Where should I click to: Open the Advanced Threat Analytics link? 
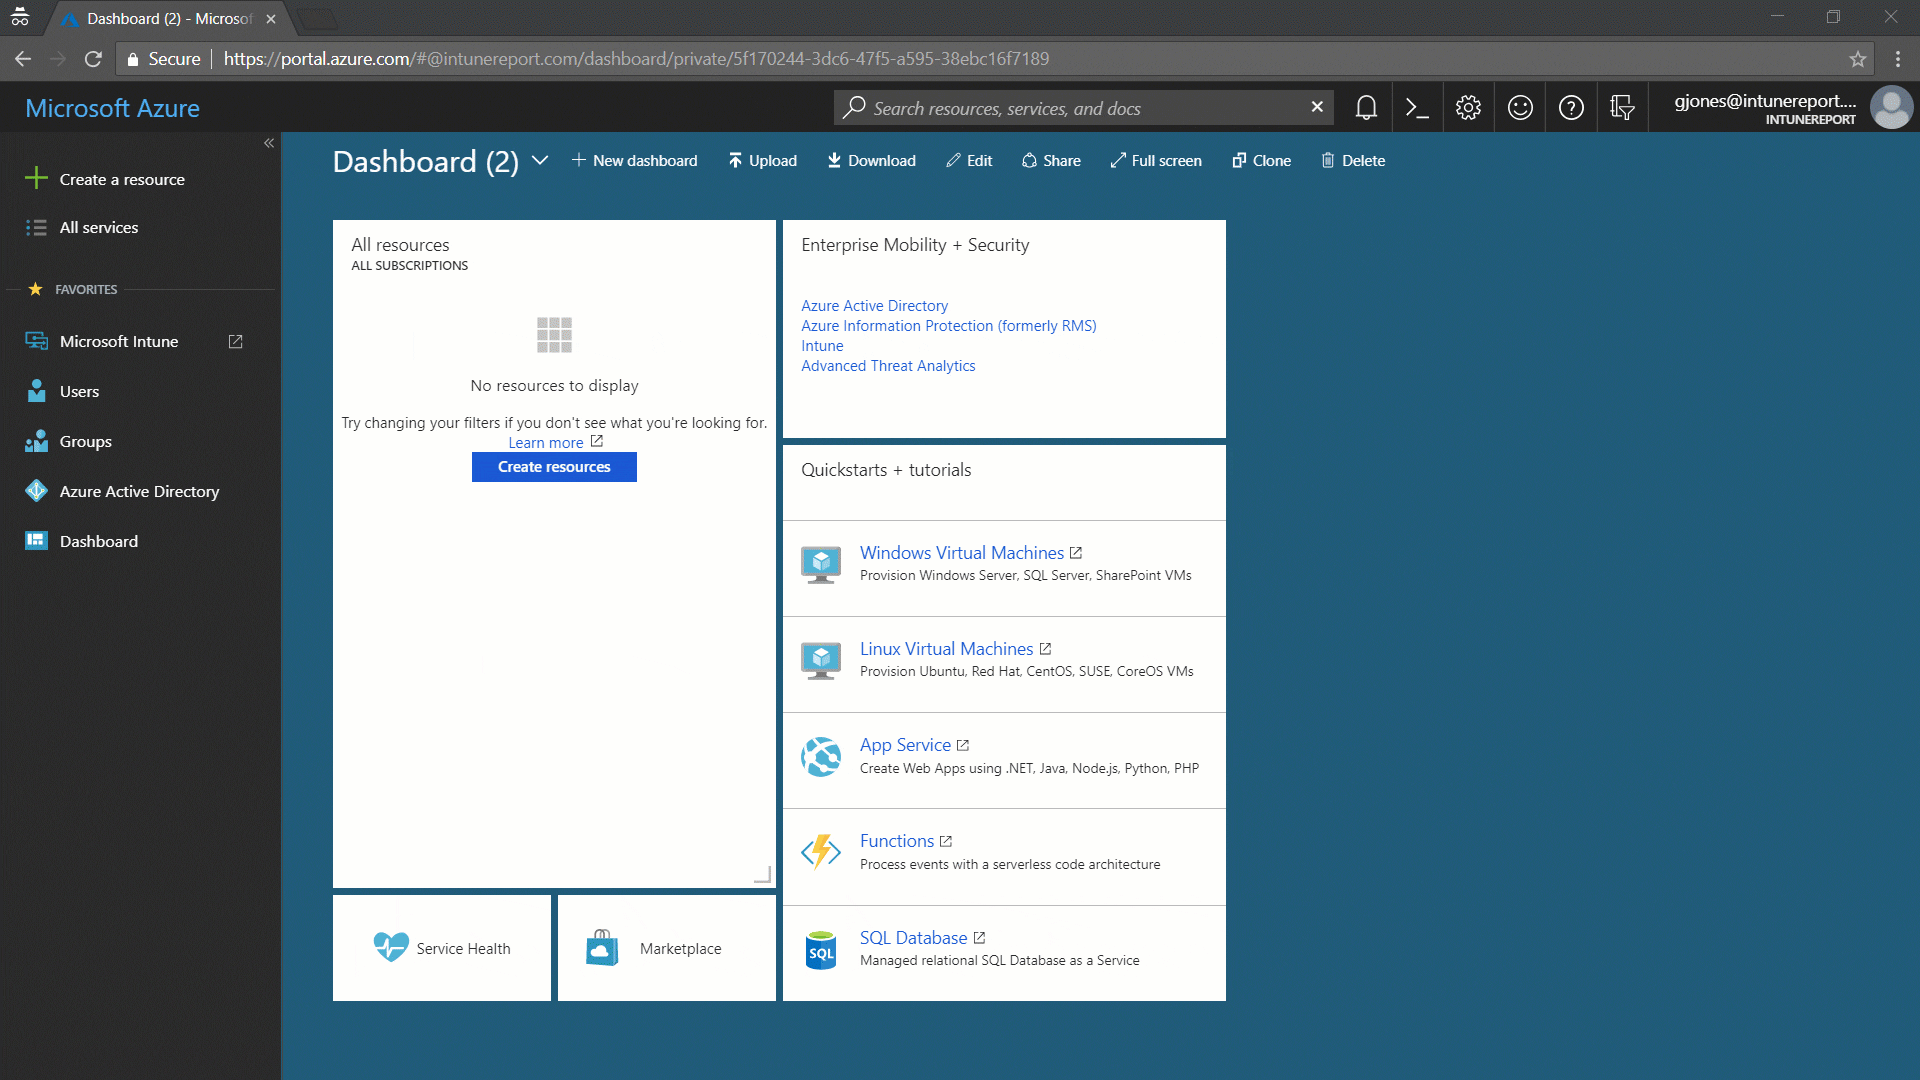pos(888,366)
